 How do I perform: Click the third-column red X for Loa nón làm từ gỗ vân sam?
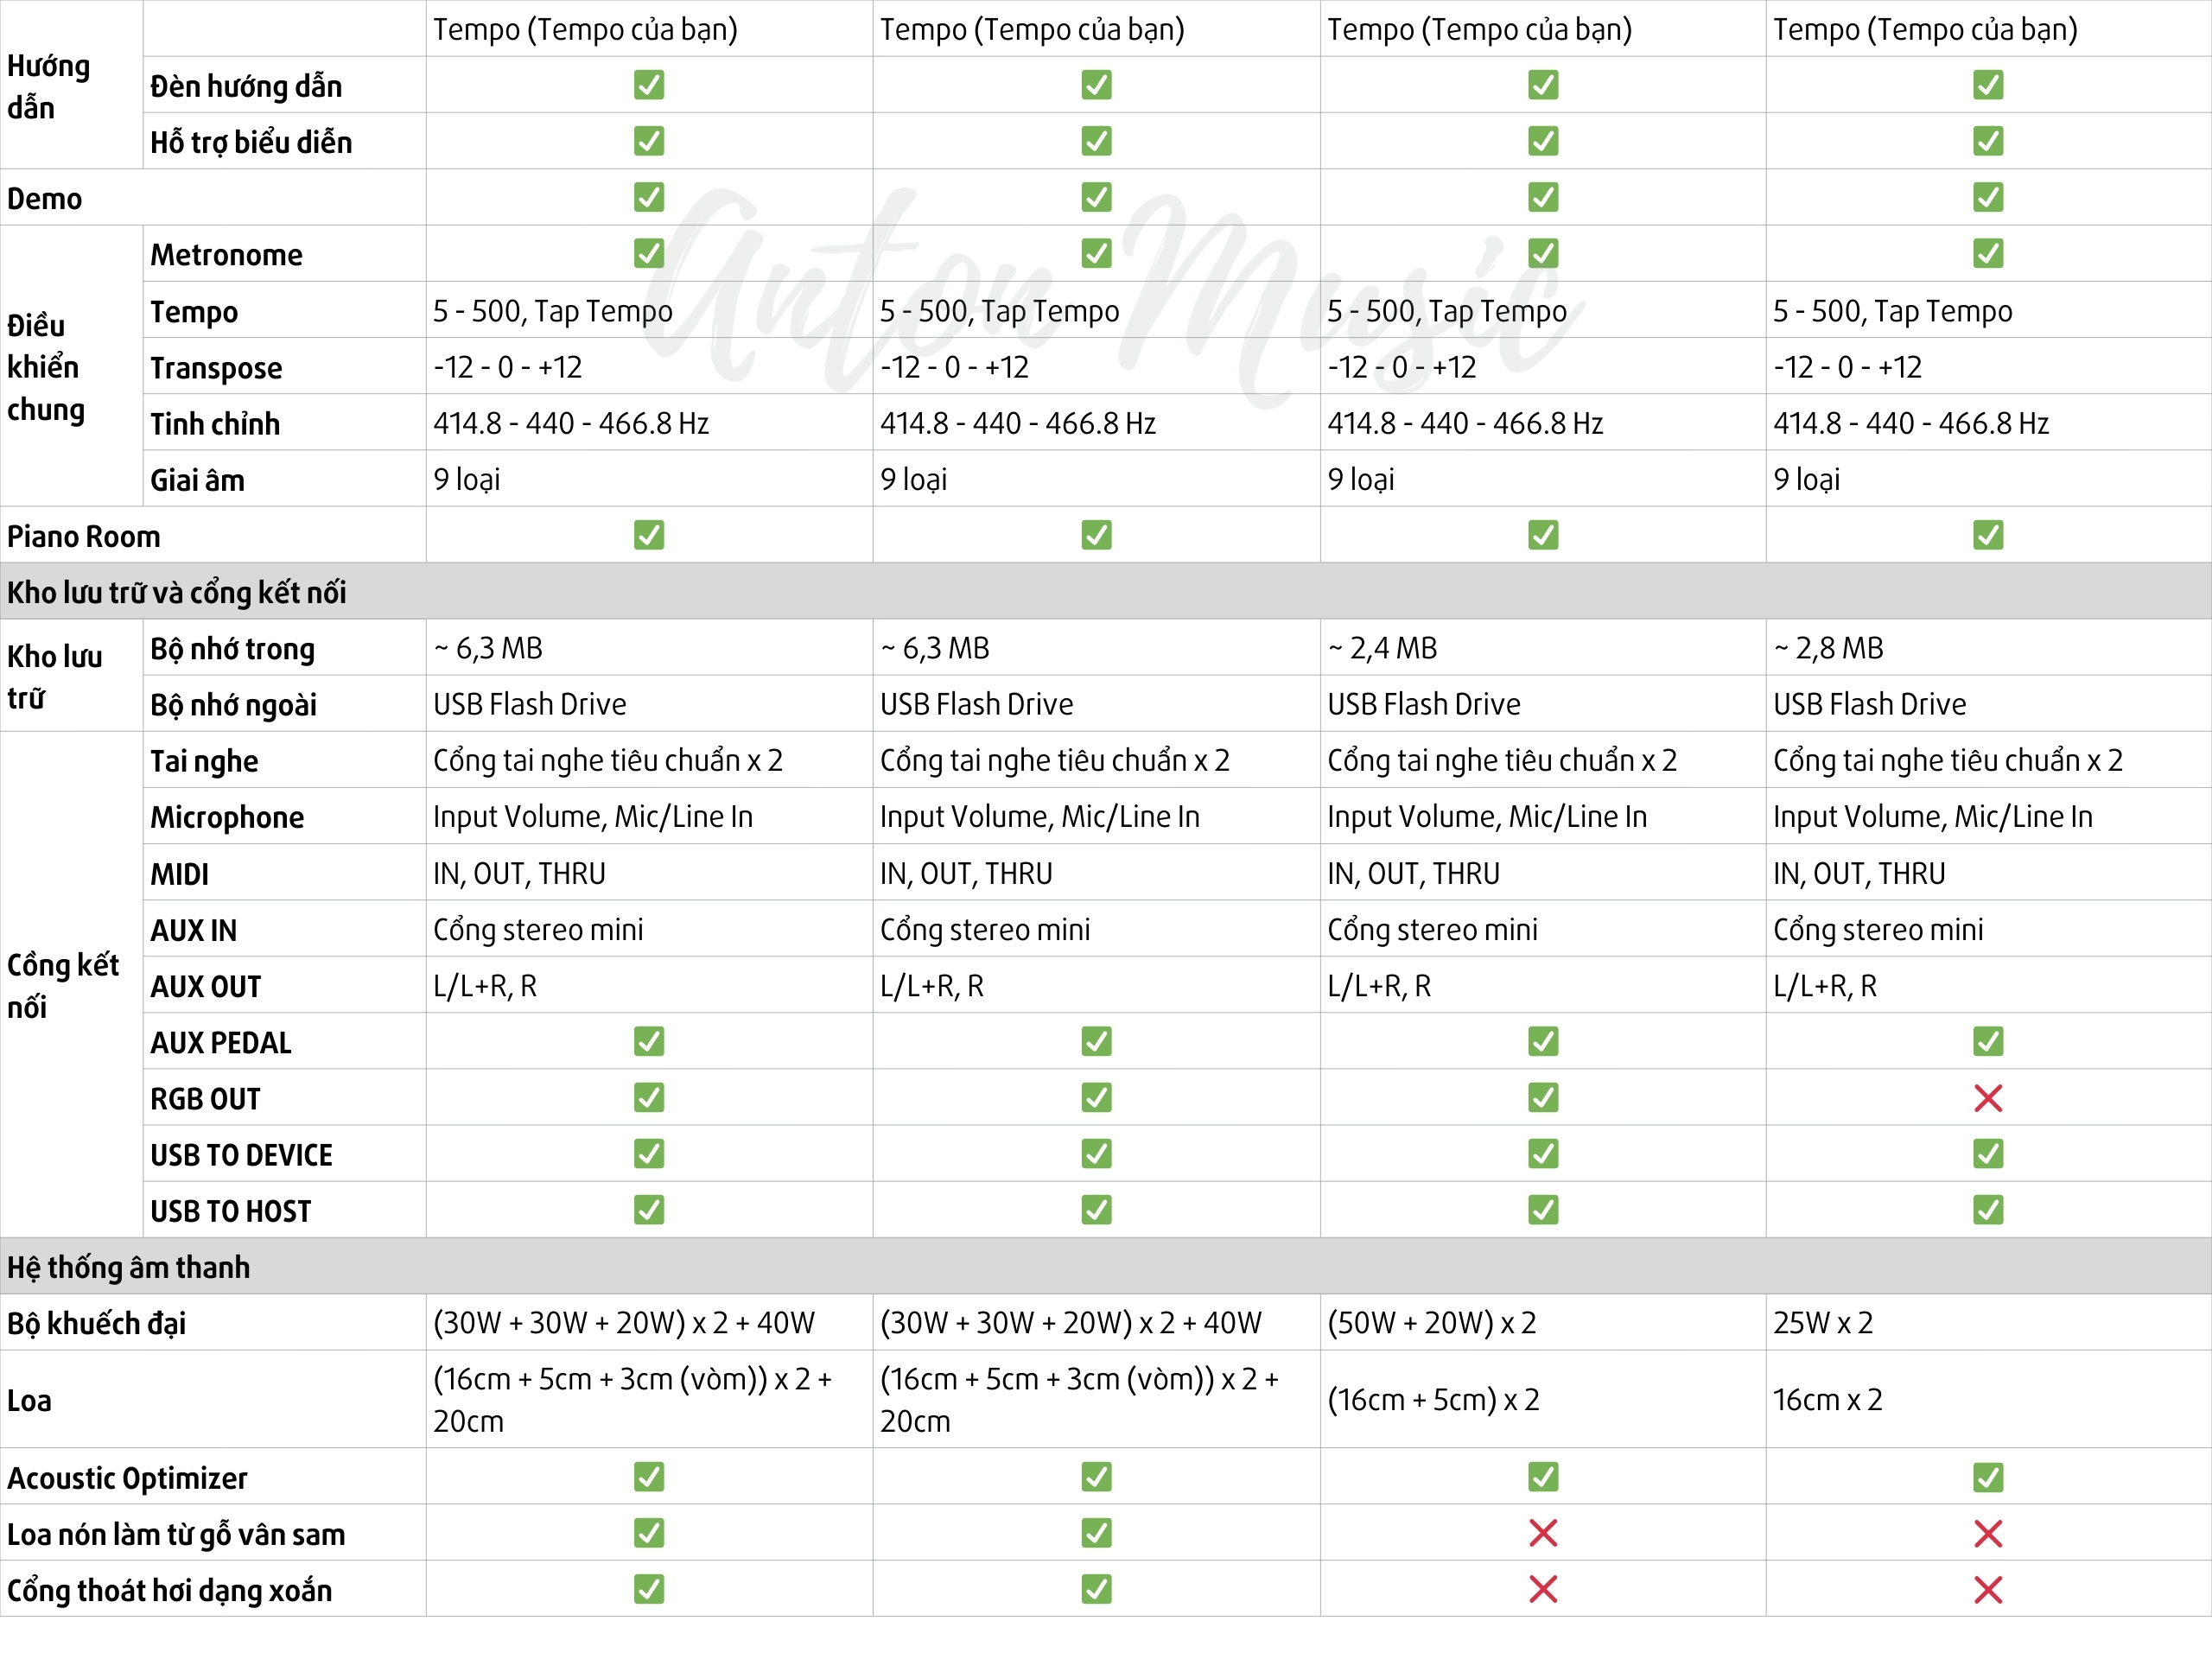[x=1542, y=1533]
